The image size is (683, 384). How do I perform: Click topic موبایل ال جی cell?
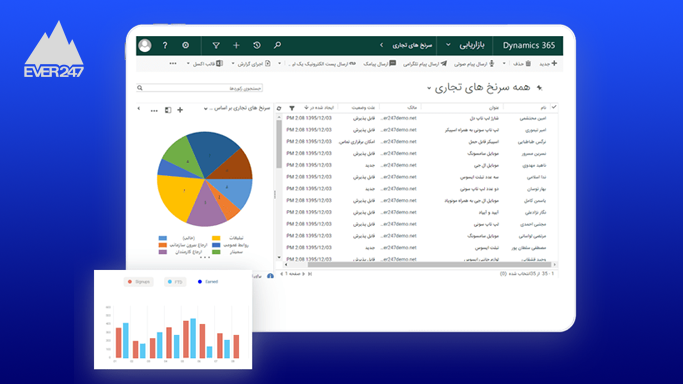[486, 165]
